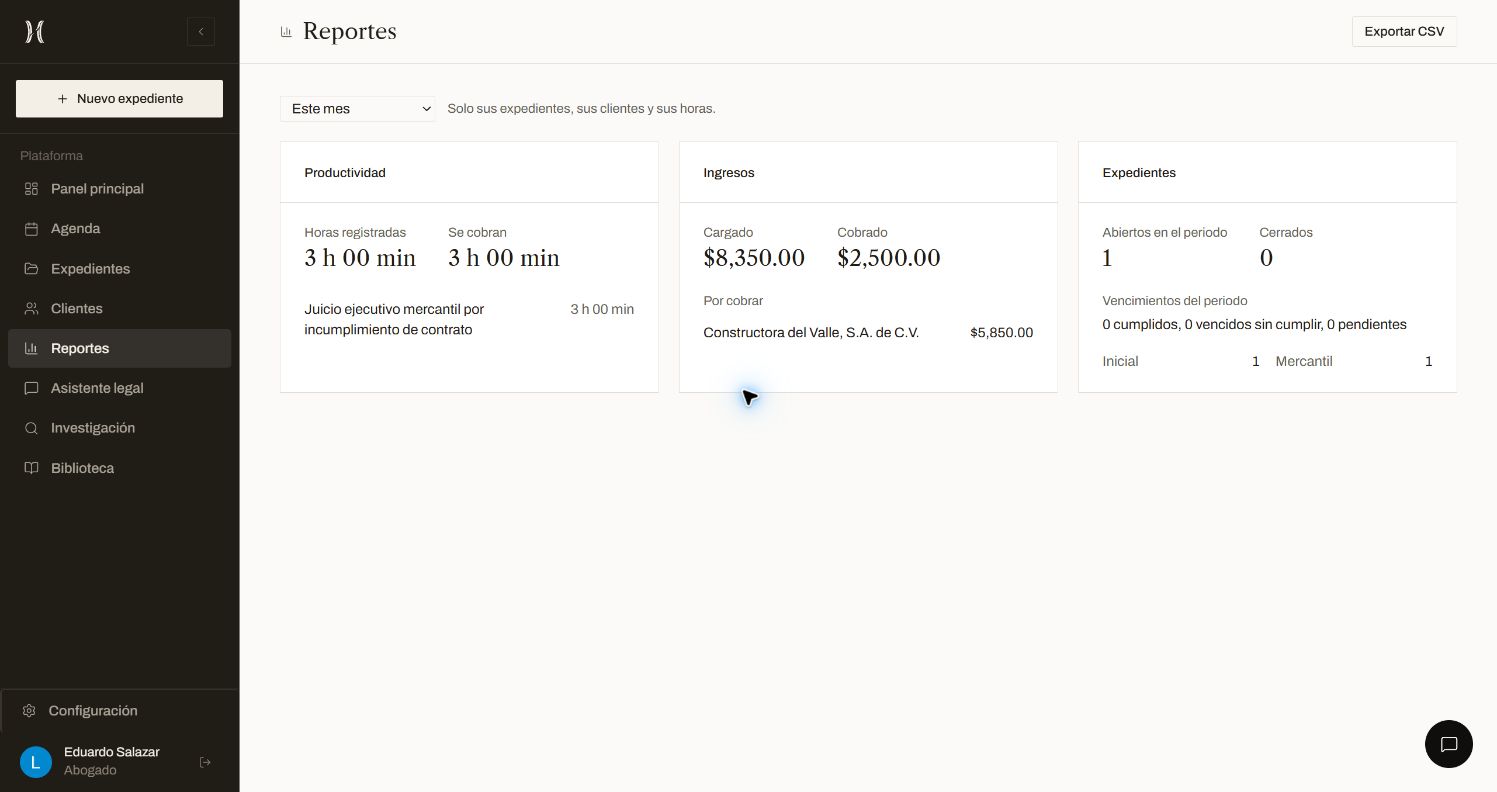The width and height of the screenshot is (1497, 792).
Task: Click Constructora del Valle, S.A. de C.V.
Action: [x=811, y=333]
